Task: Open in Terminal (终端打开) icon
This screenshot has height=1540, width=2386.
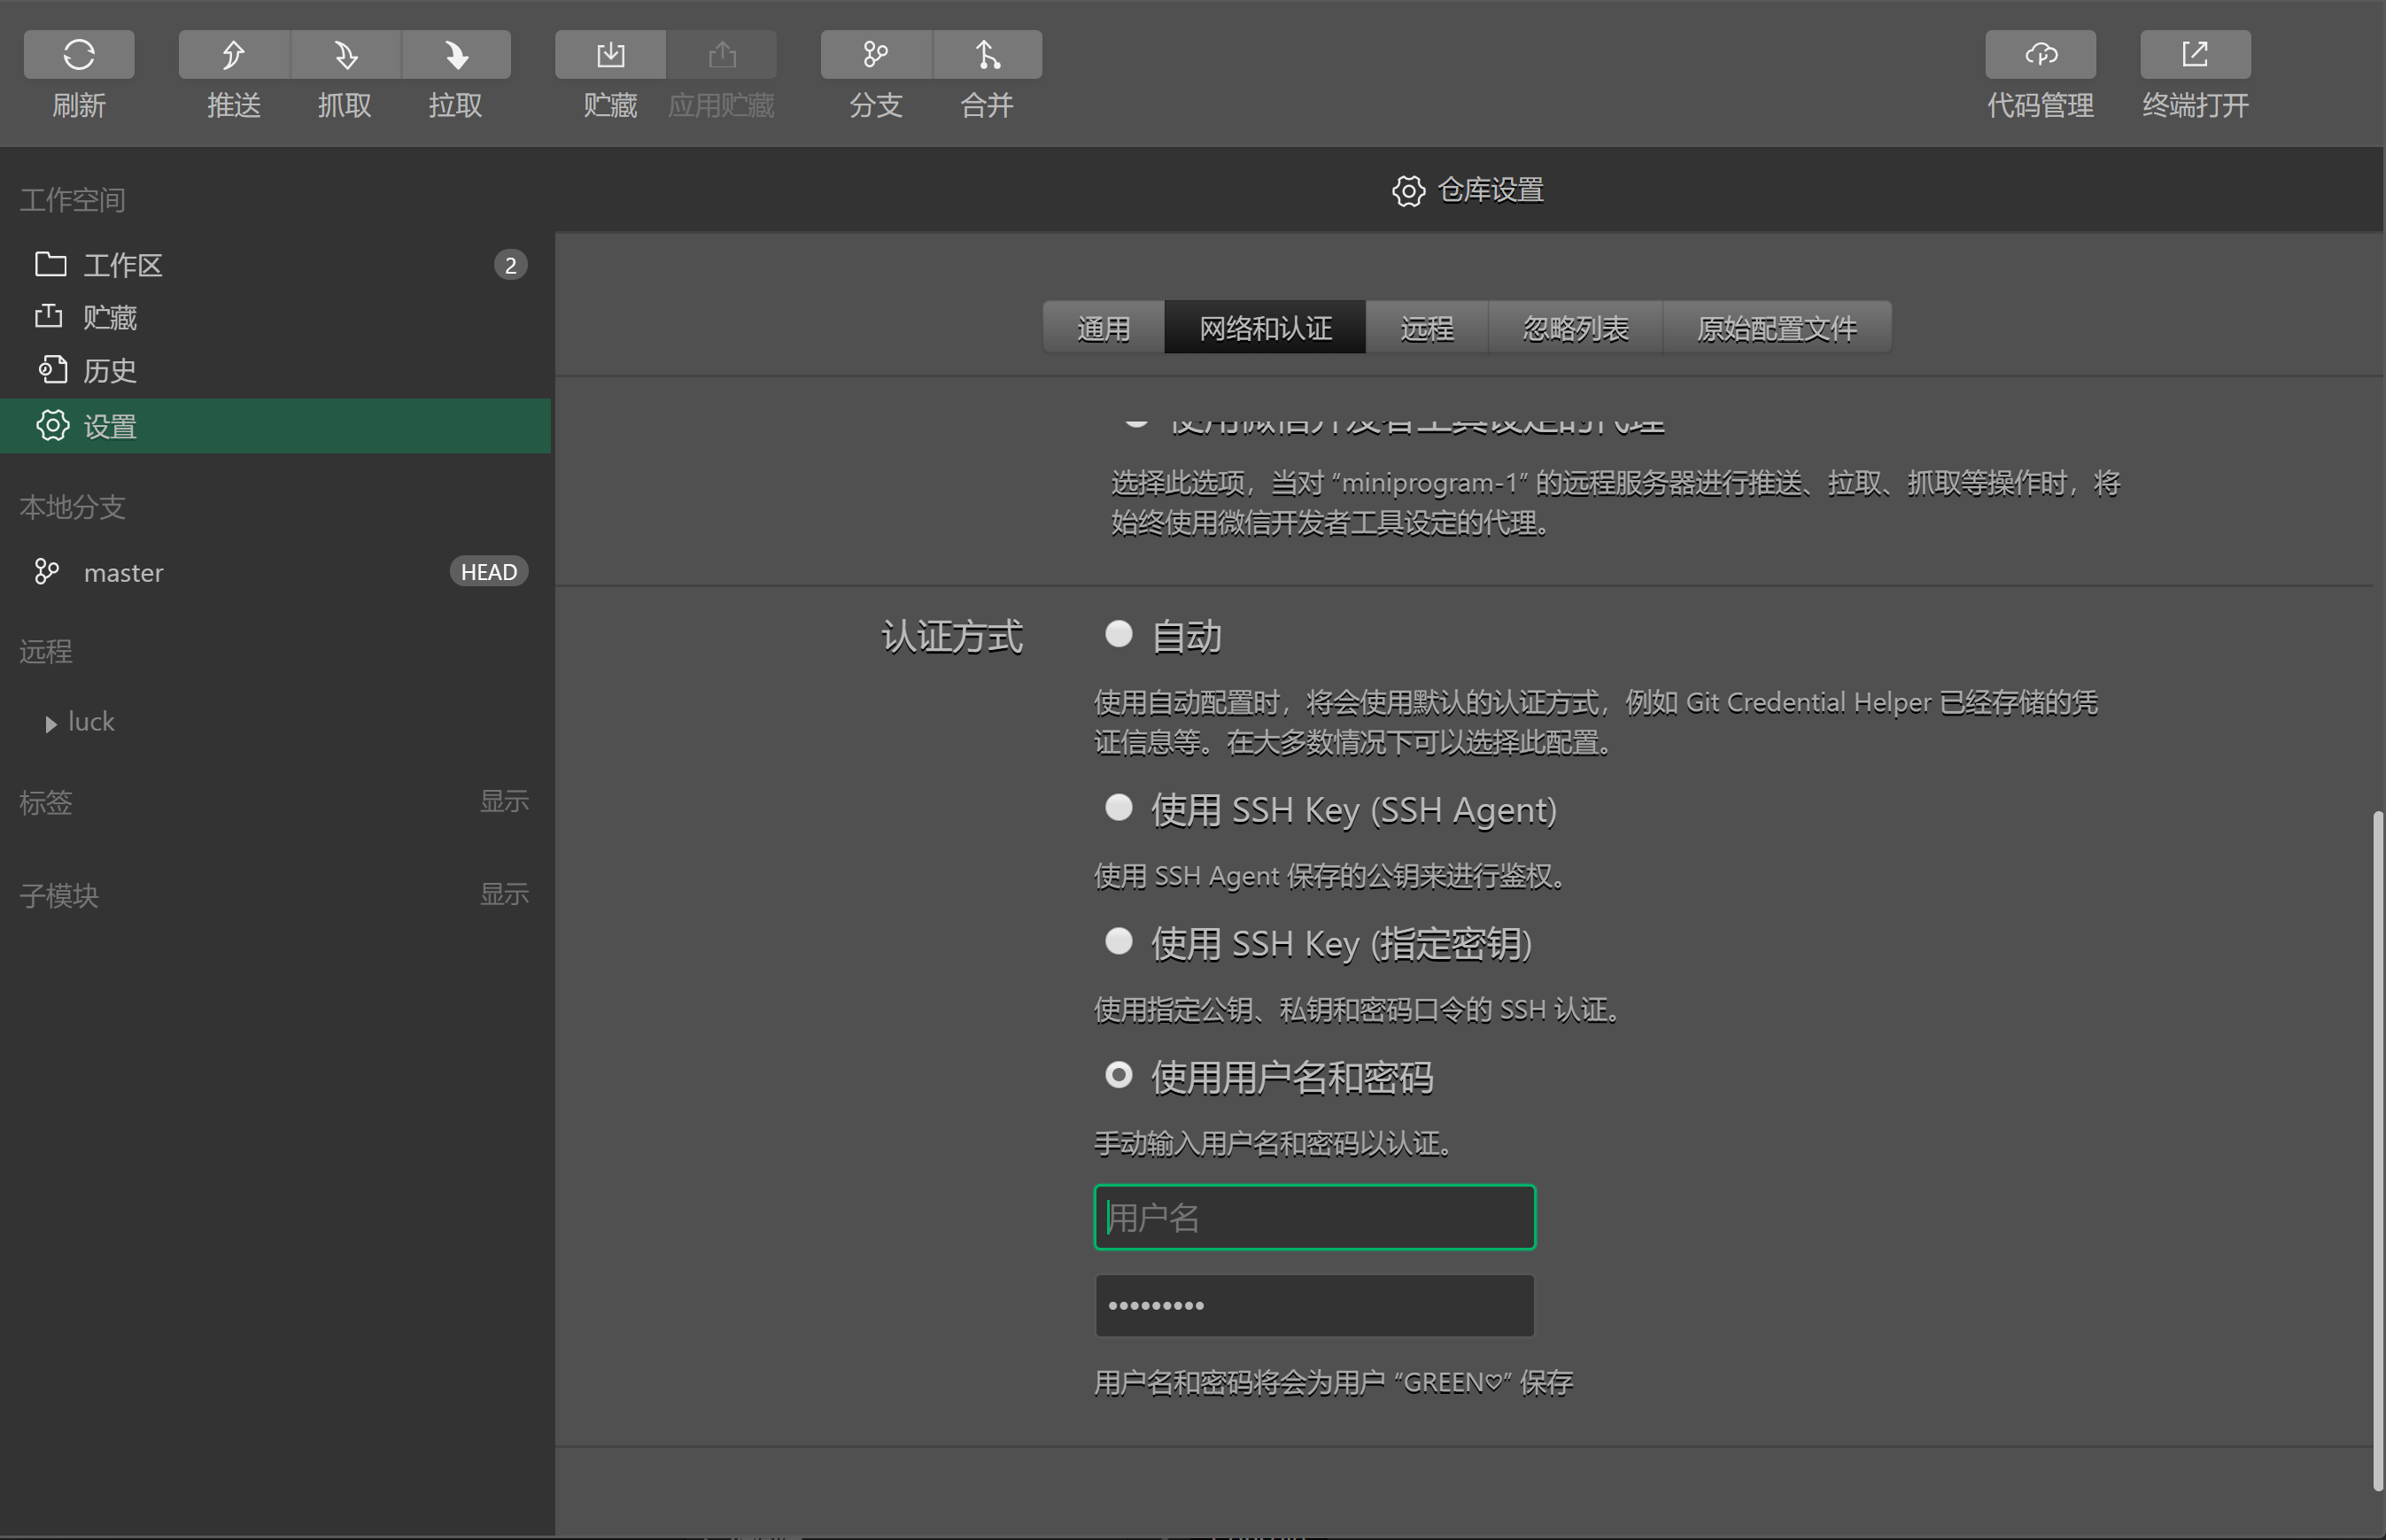Action: point(2195,54)
